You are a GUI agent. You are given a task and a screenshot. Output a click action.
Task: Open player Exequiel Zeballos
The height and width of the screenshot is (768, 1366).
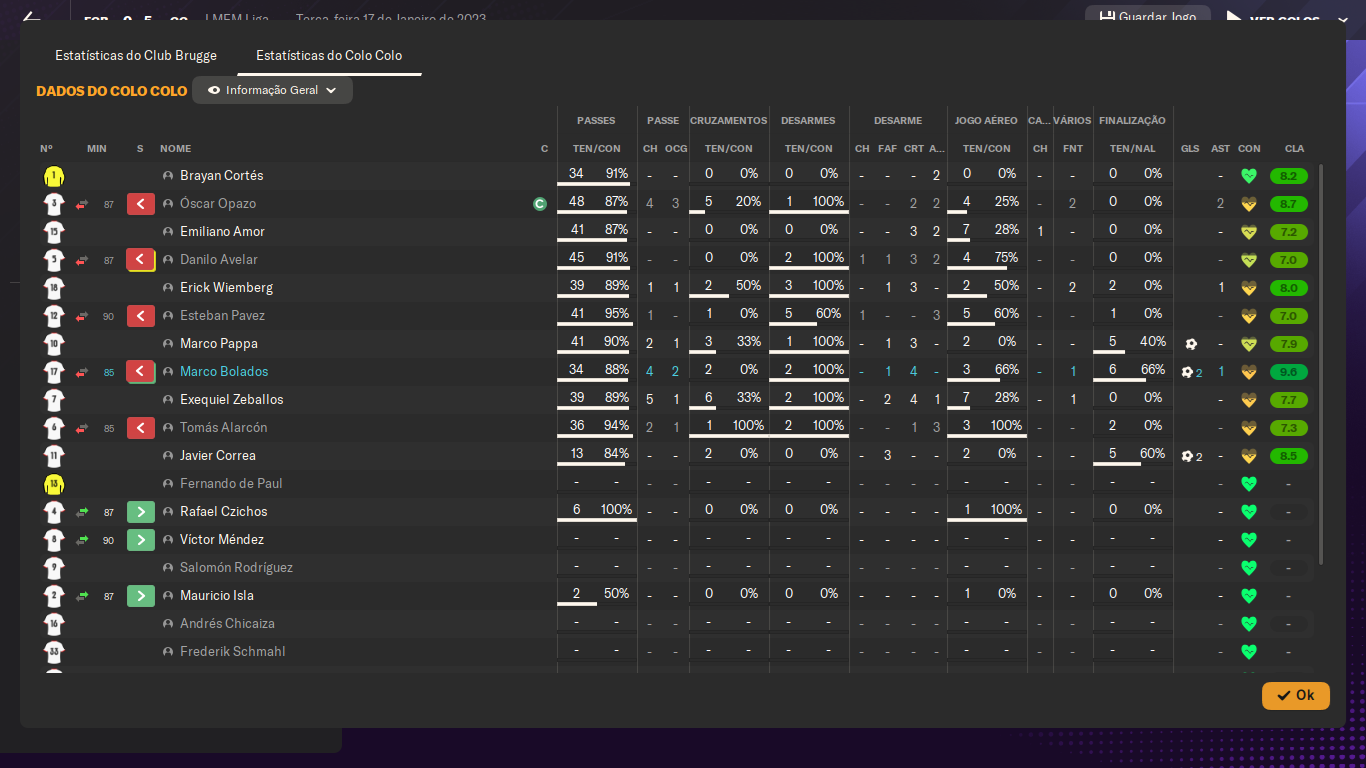pyautogui.click(x=231, y=400)
